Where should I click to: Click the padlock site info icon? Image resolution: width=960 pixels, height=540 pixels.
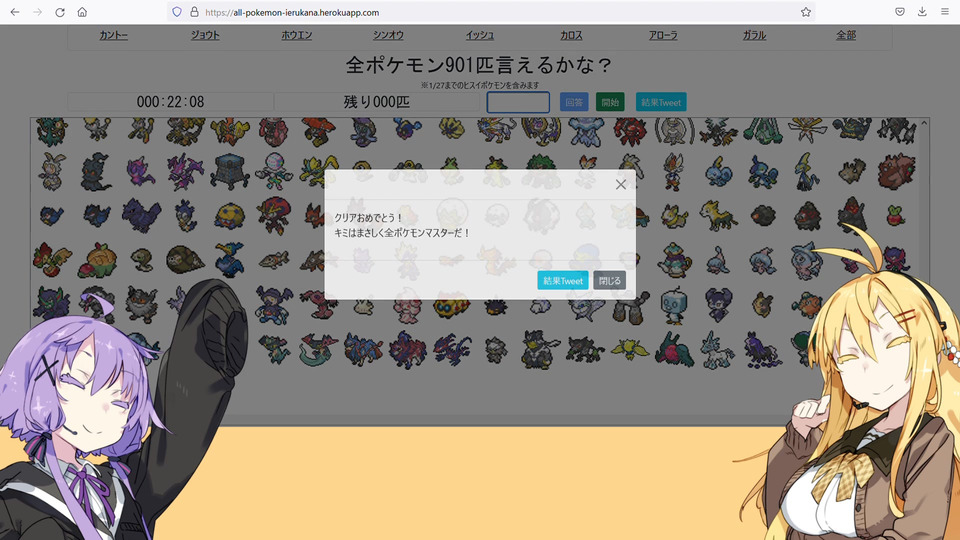194,12
